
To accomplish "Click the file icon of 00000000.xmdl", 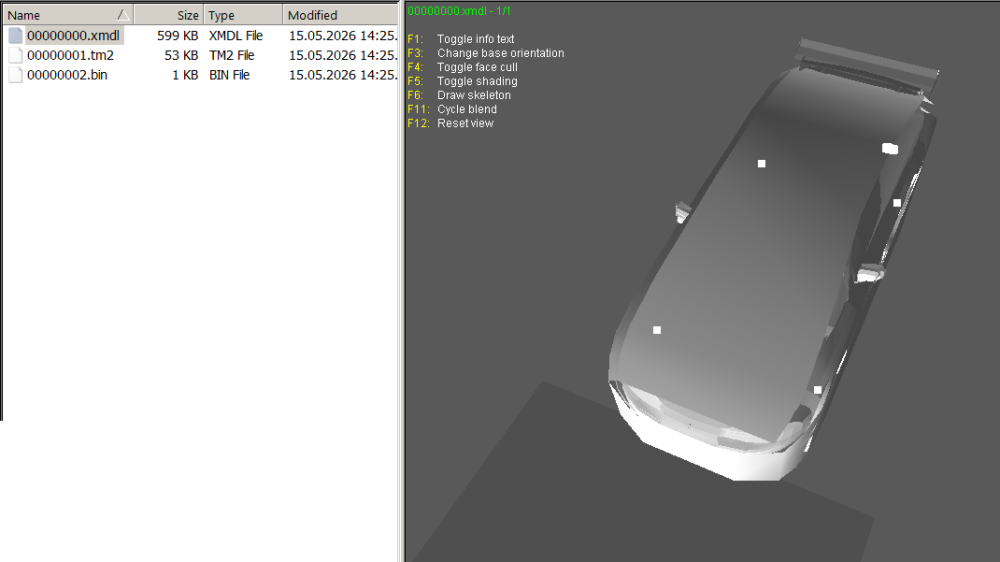I will pyautogui.click(x=15, y=36).
